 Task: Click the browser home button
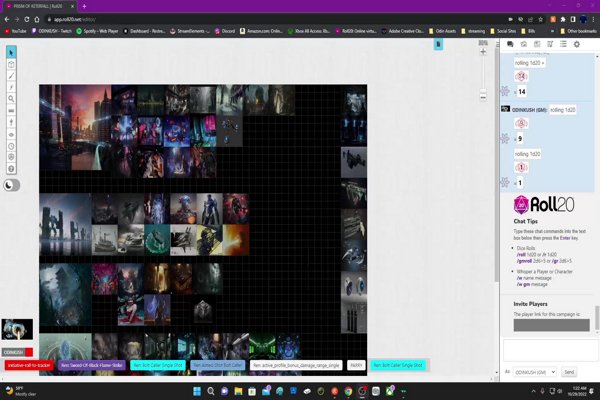point(37,19)
